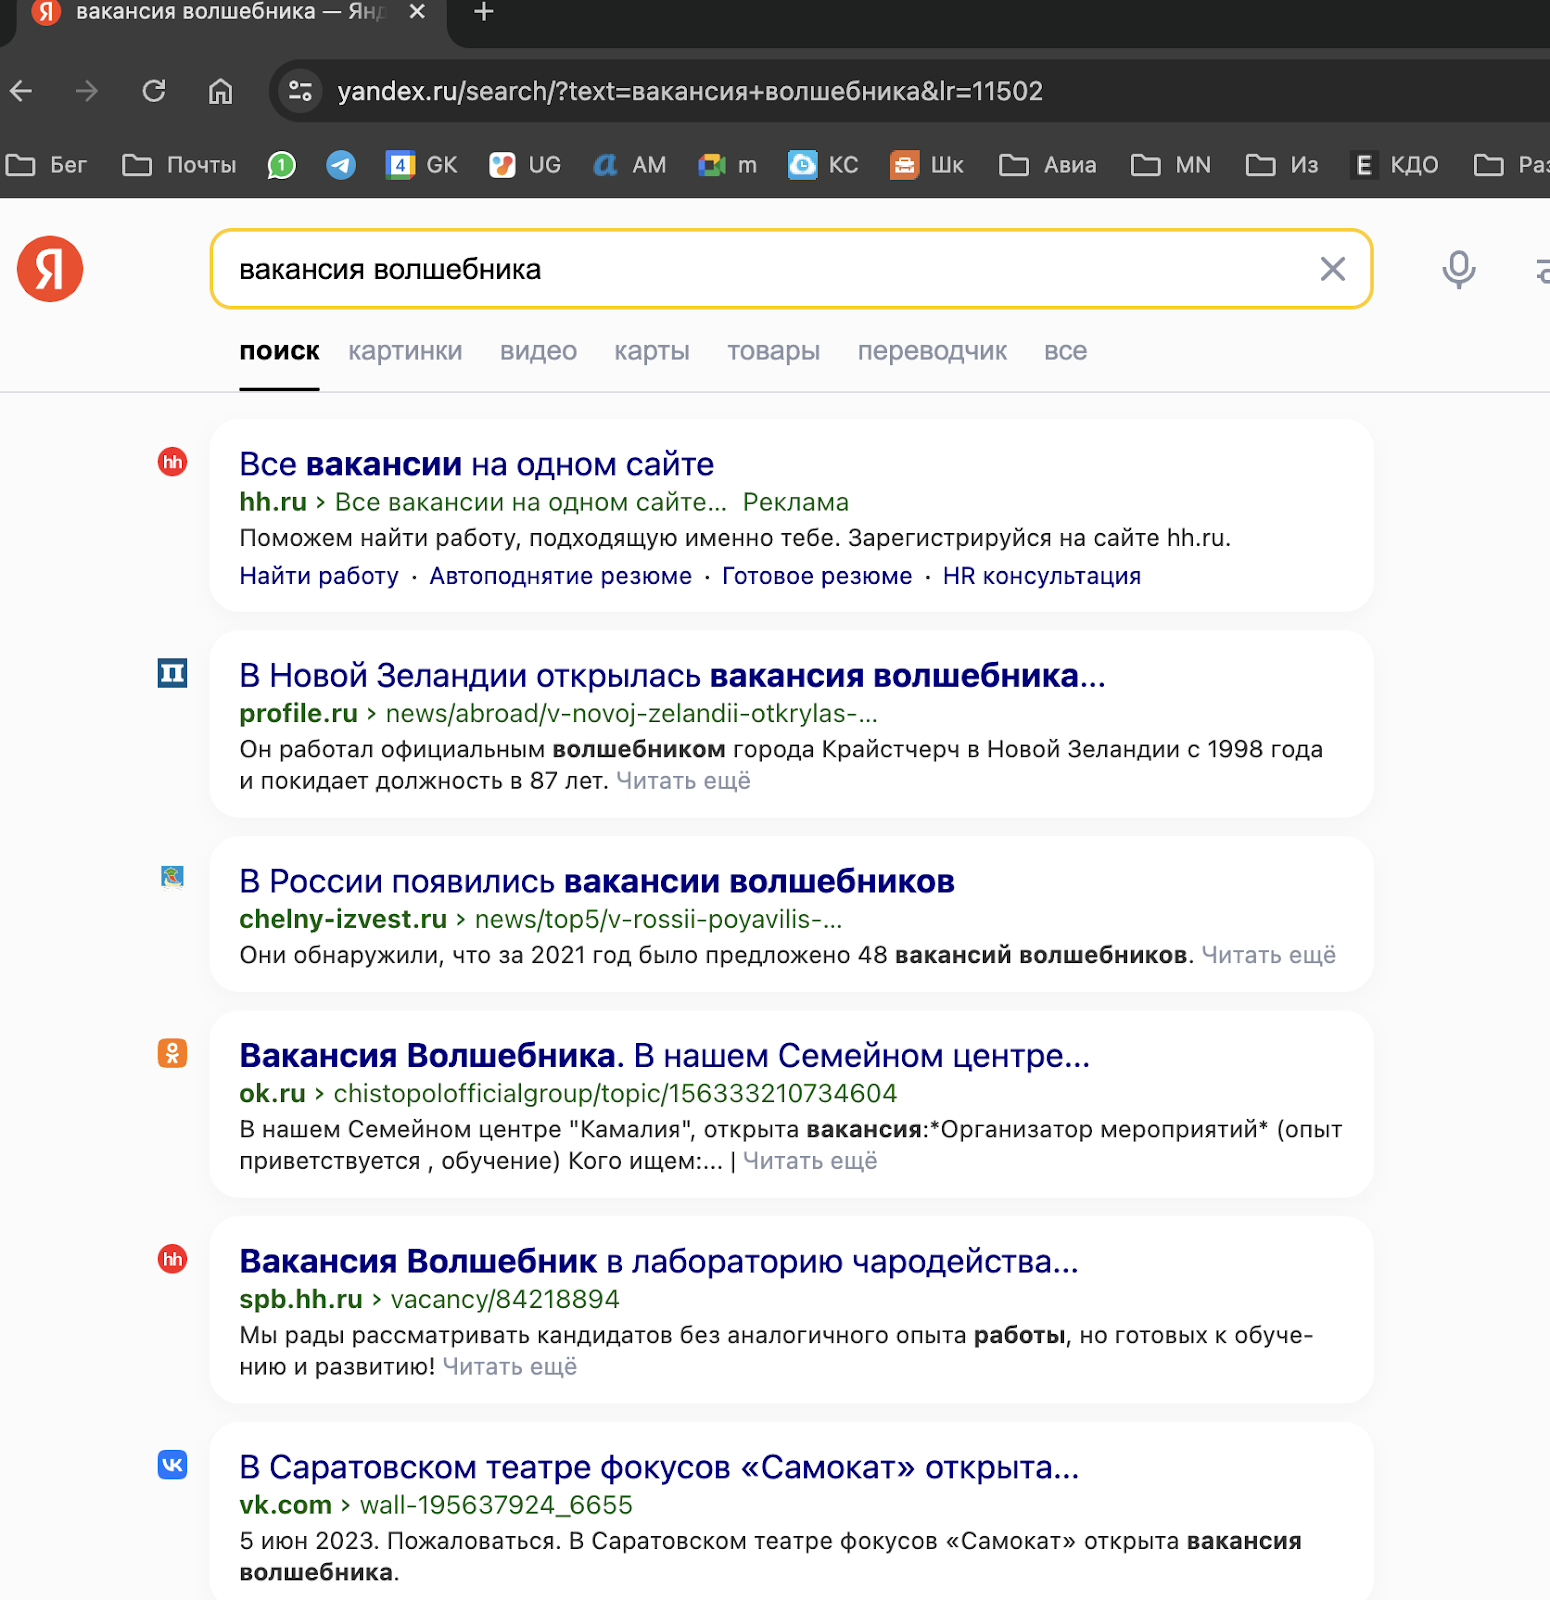The image size is (1550, 1600).
Task: Click the browser address bar URL
Action: [690, 92]
